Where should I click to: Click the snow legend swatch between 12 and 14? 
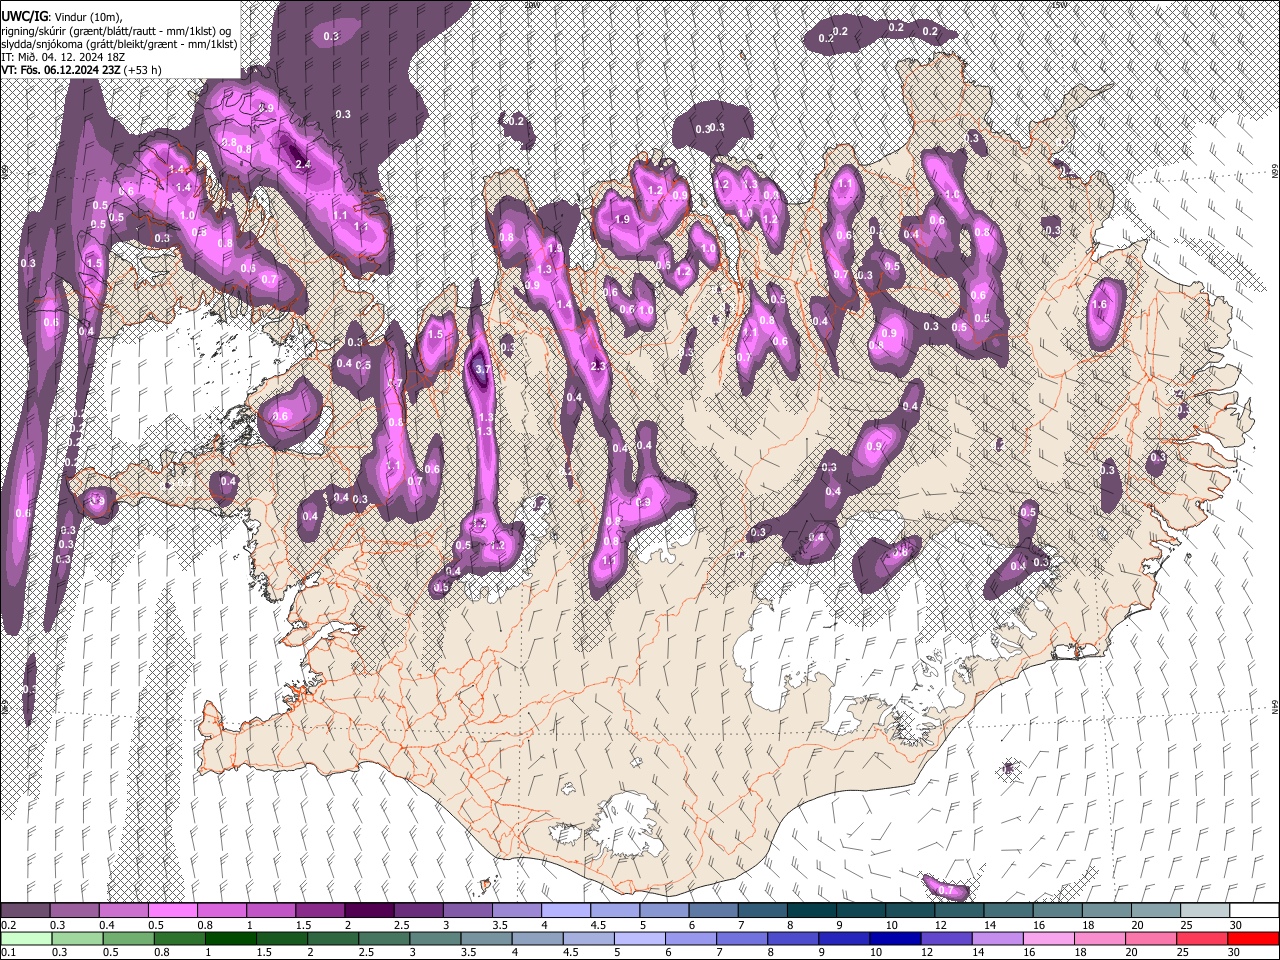(960, 911)
